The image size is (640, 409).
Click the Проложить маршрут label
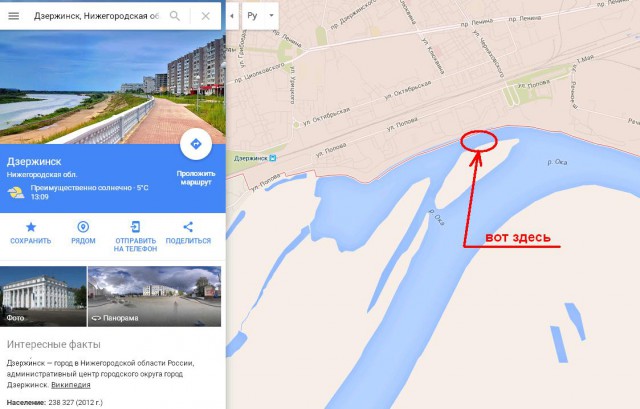(x=196, y=178)
